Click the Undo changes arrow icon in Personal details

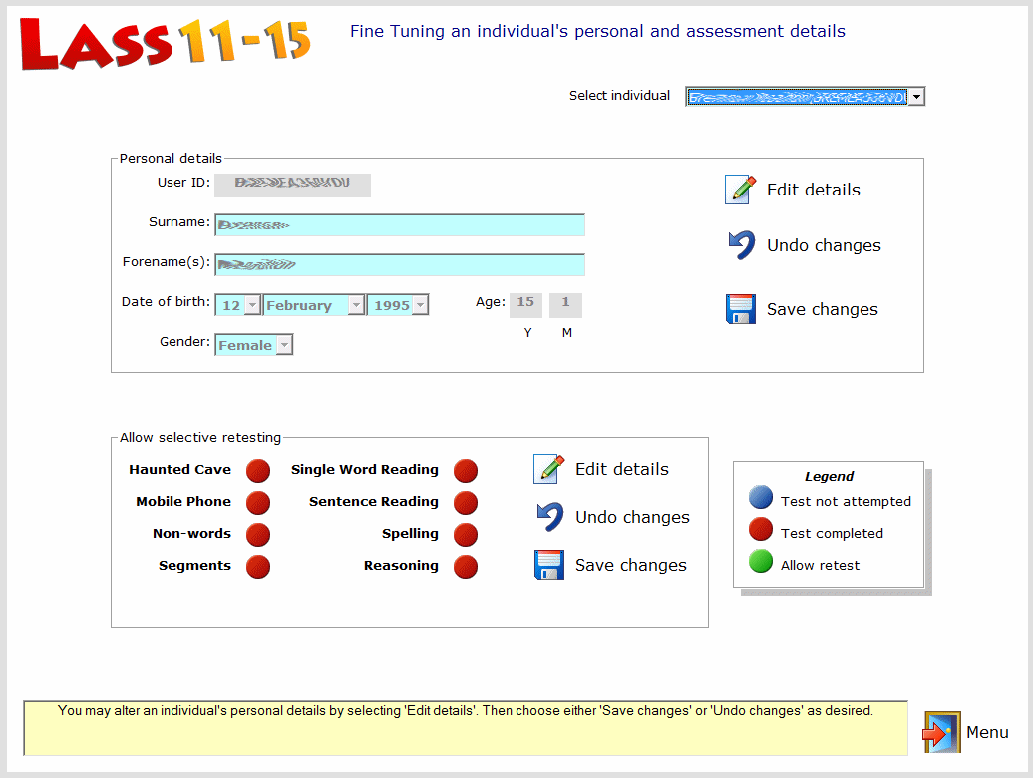pos(742,245)
